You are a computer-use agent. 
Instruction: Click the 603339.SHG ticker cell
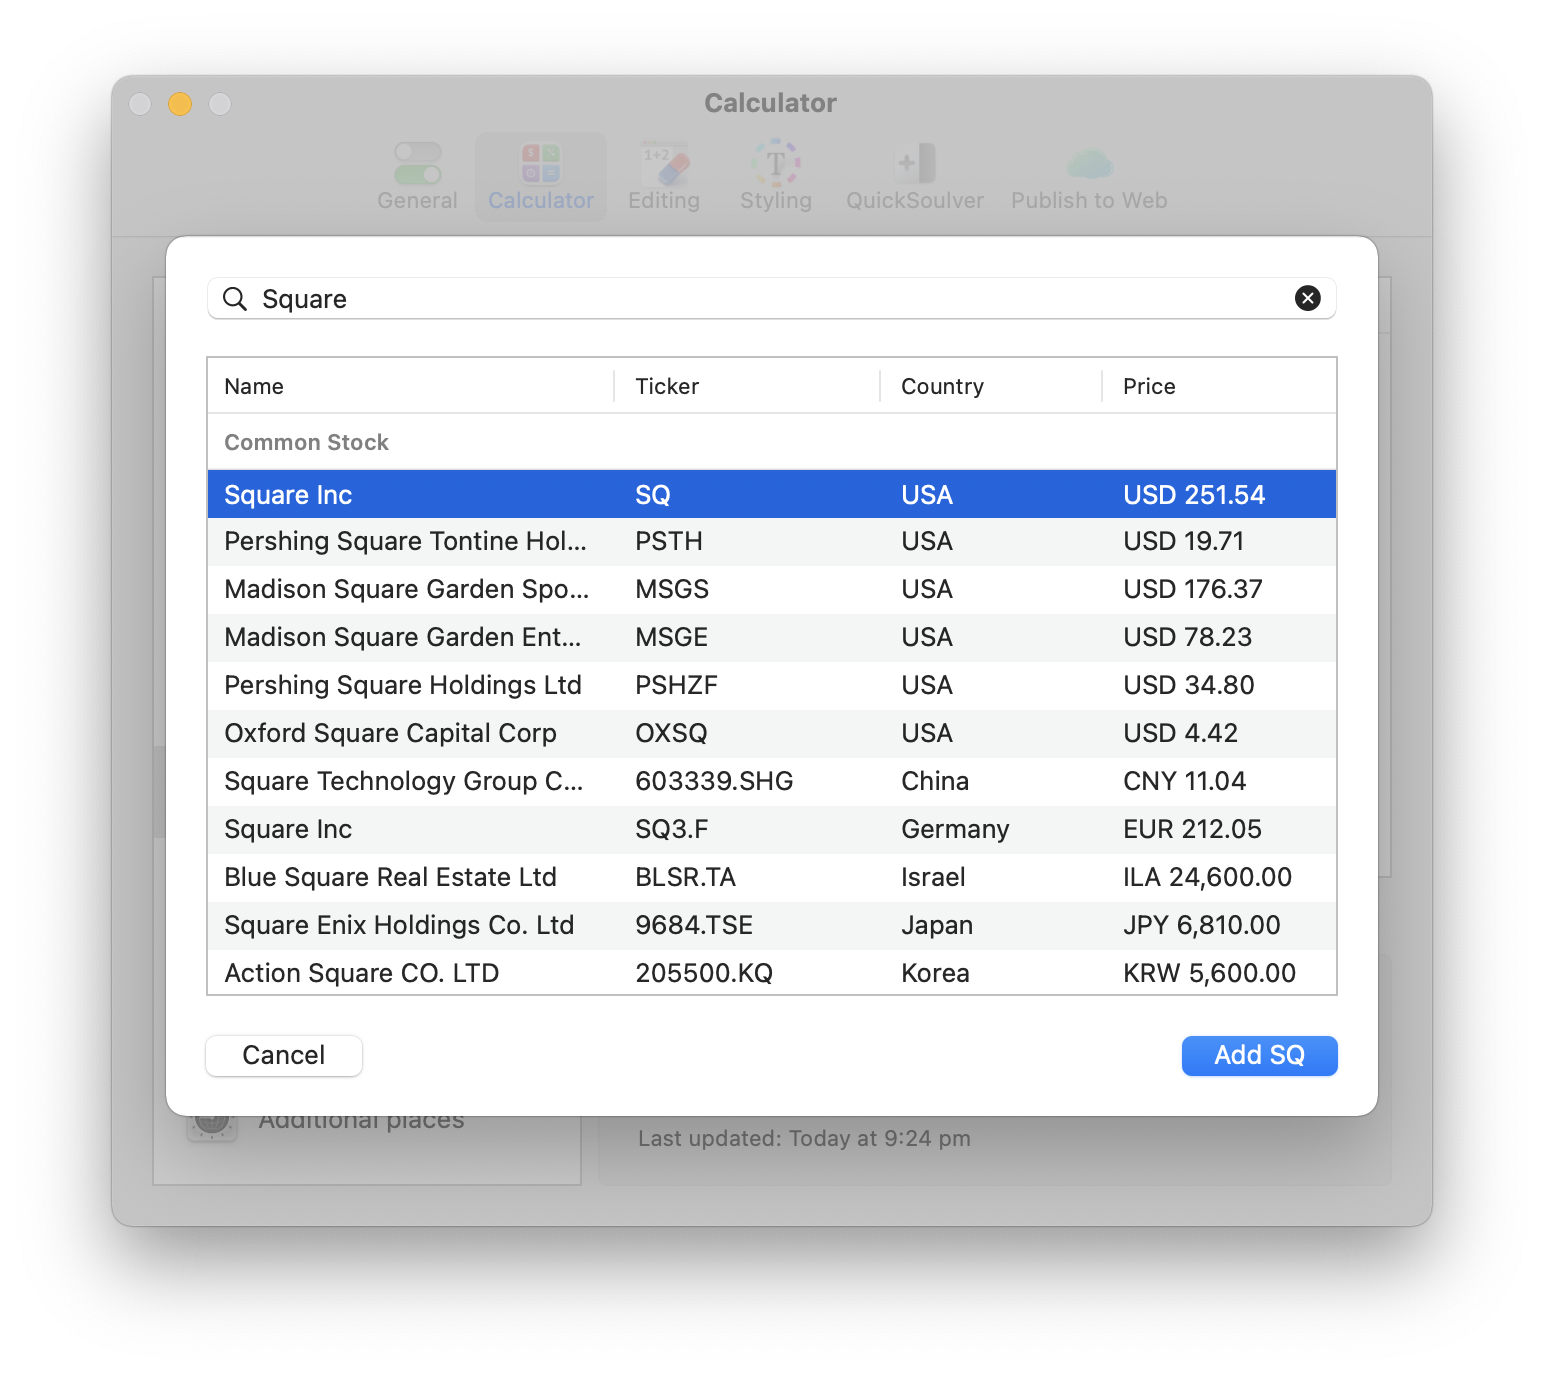(714, 781)
